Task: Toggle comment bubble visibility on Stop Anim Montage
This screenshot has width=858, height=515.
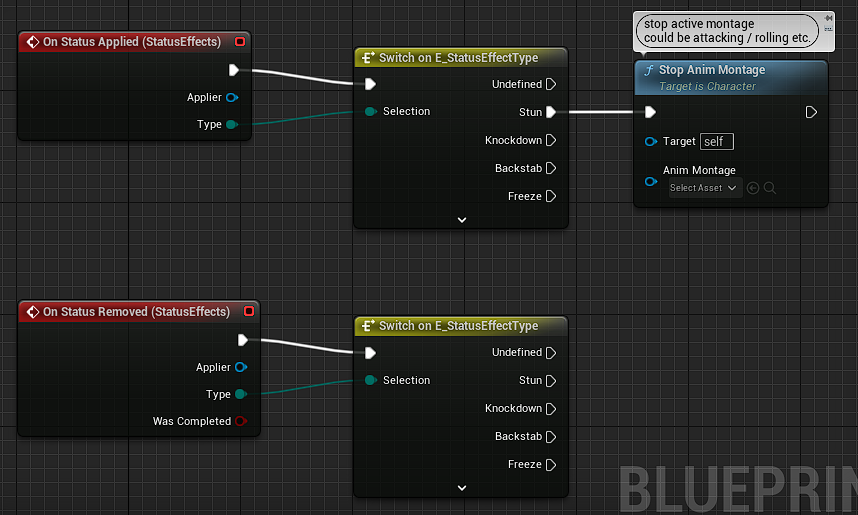Action: pyautogui.click(x=829, y=29)
